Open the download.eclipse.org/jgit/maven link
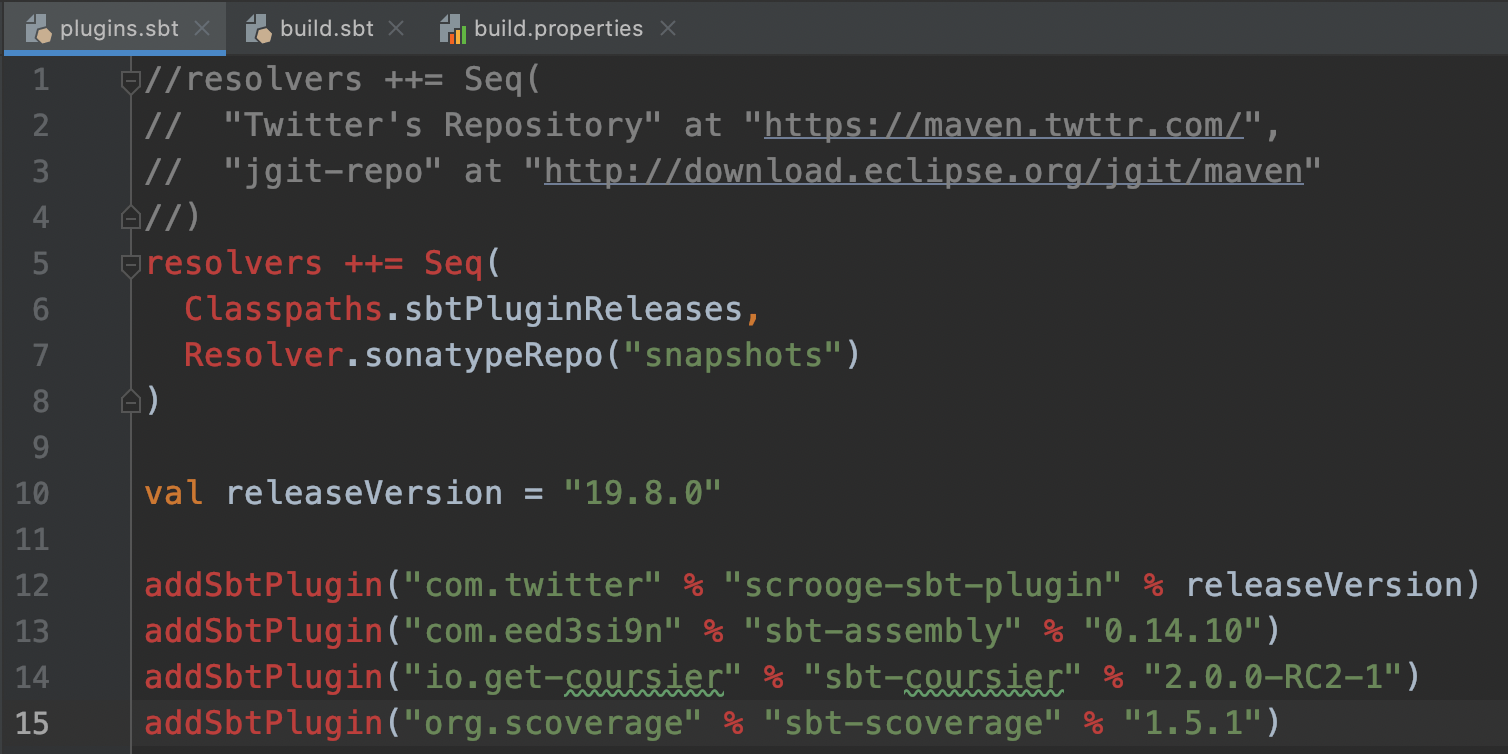Viewport: 1508px width, 754px height. pyautogui.click(x=924, y=171)
